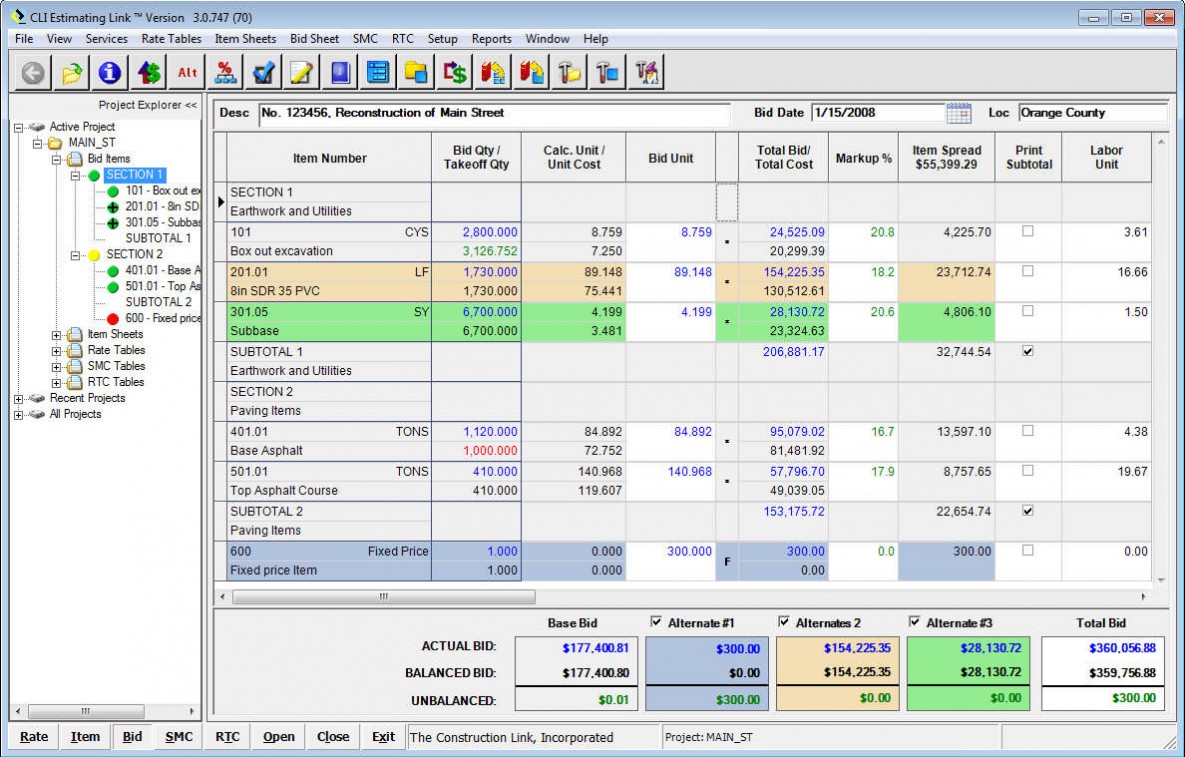This screenshot has width=1185, height=757.
Task: Open the Rate Tables menu
Action: click(172, 39)
